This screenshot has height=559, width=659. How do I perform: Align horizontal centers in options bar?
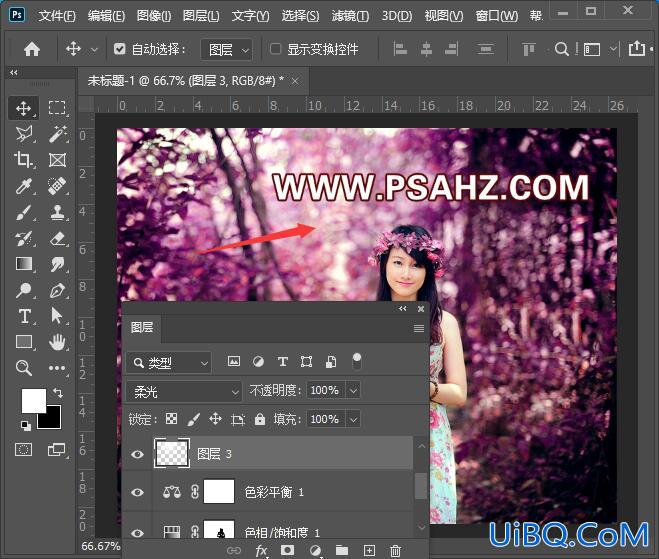tap(426, 49)
